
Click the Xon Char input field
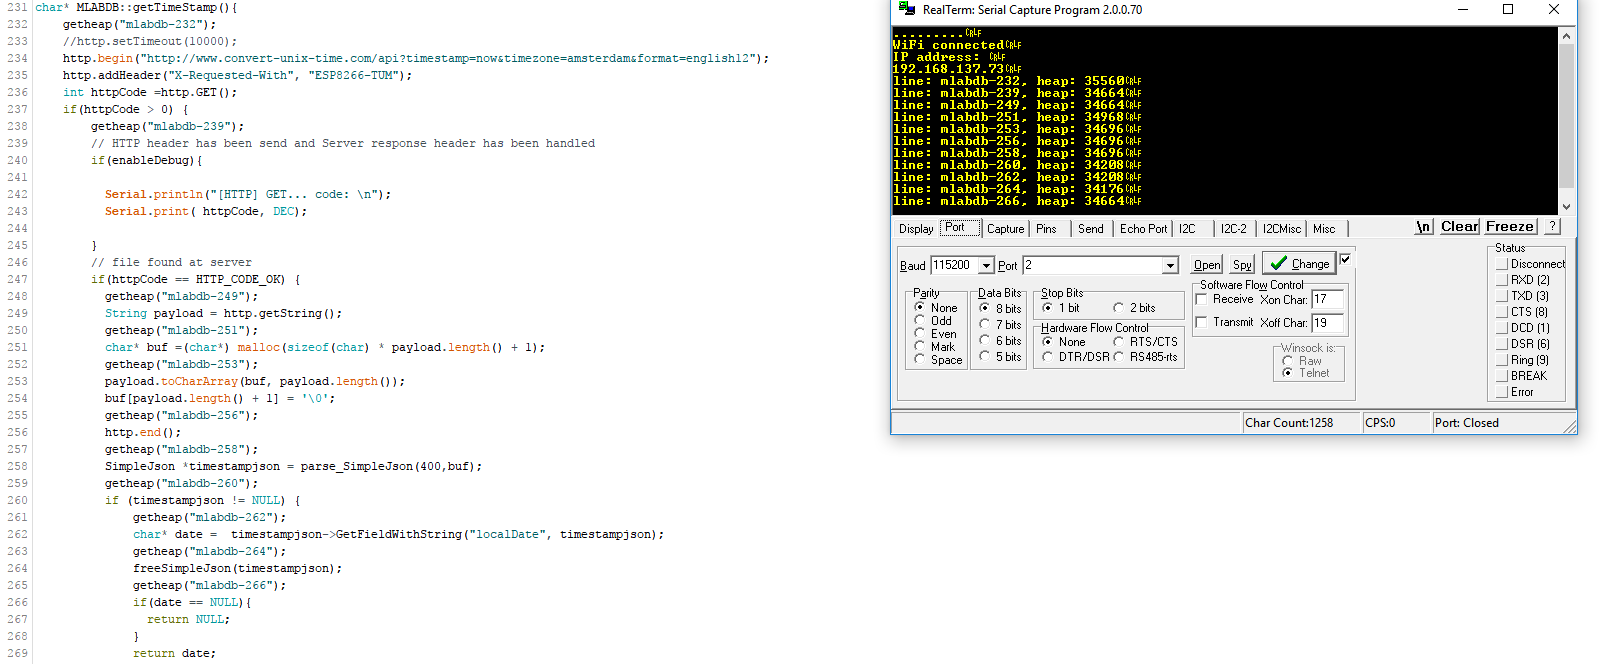pyautogui.click(x=1328, y=299)
